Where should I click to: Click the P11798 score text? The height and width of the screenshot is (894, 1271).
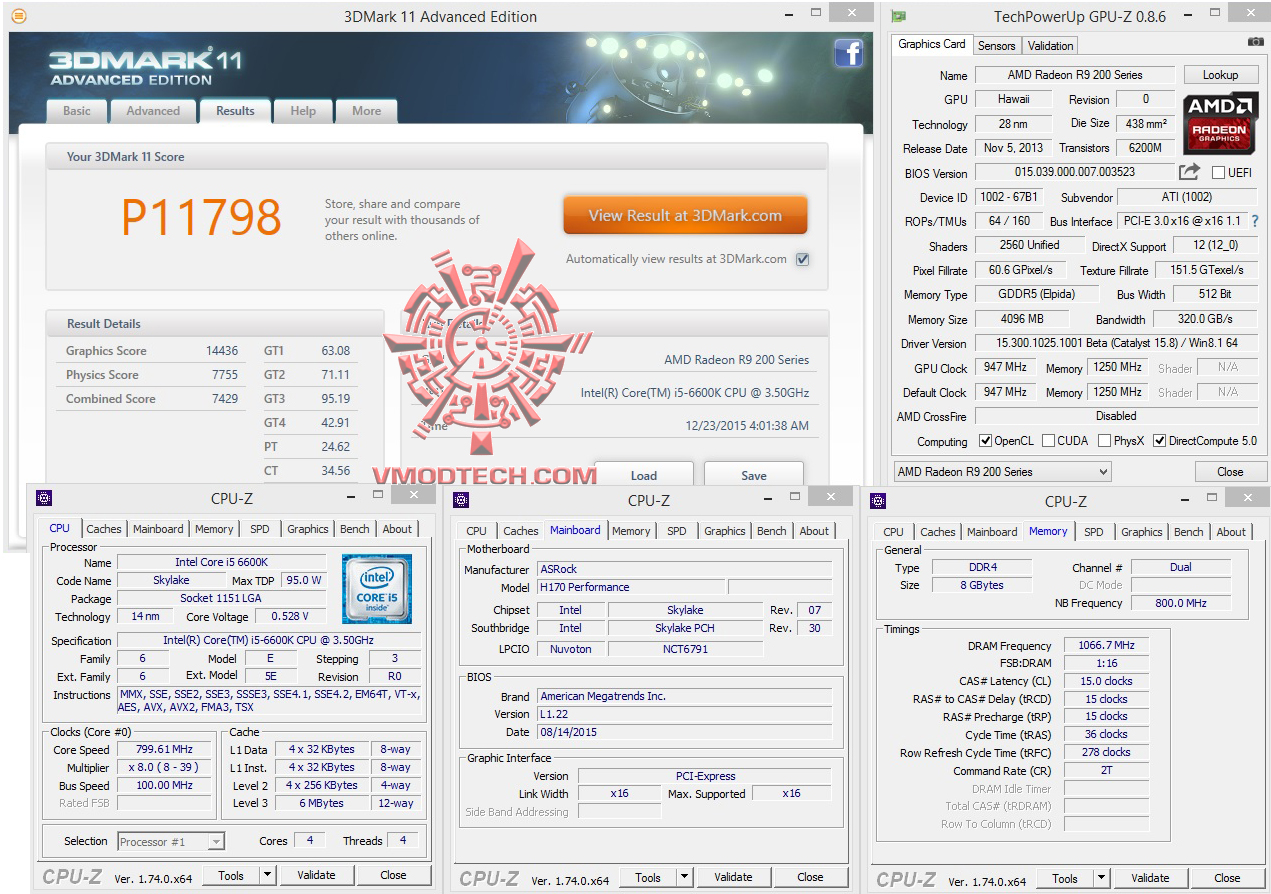pyautogui.click(x=201, y=218)
